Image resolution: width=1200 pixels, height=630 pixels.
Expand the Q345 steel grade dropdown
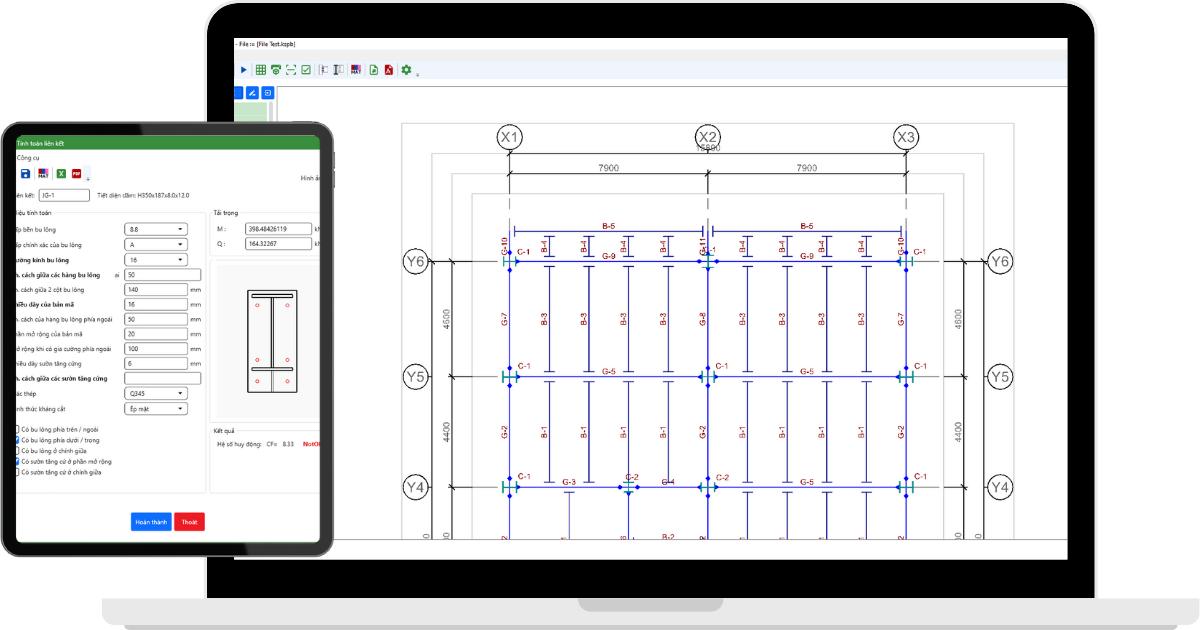pos(156,393)
